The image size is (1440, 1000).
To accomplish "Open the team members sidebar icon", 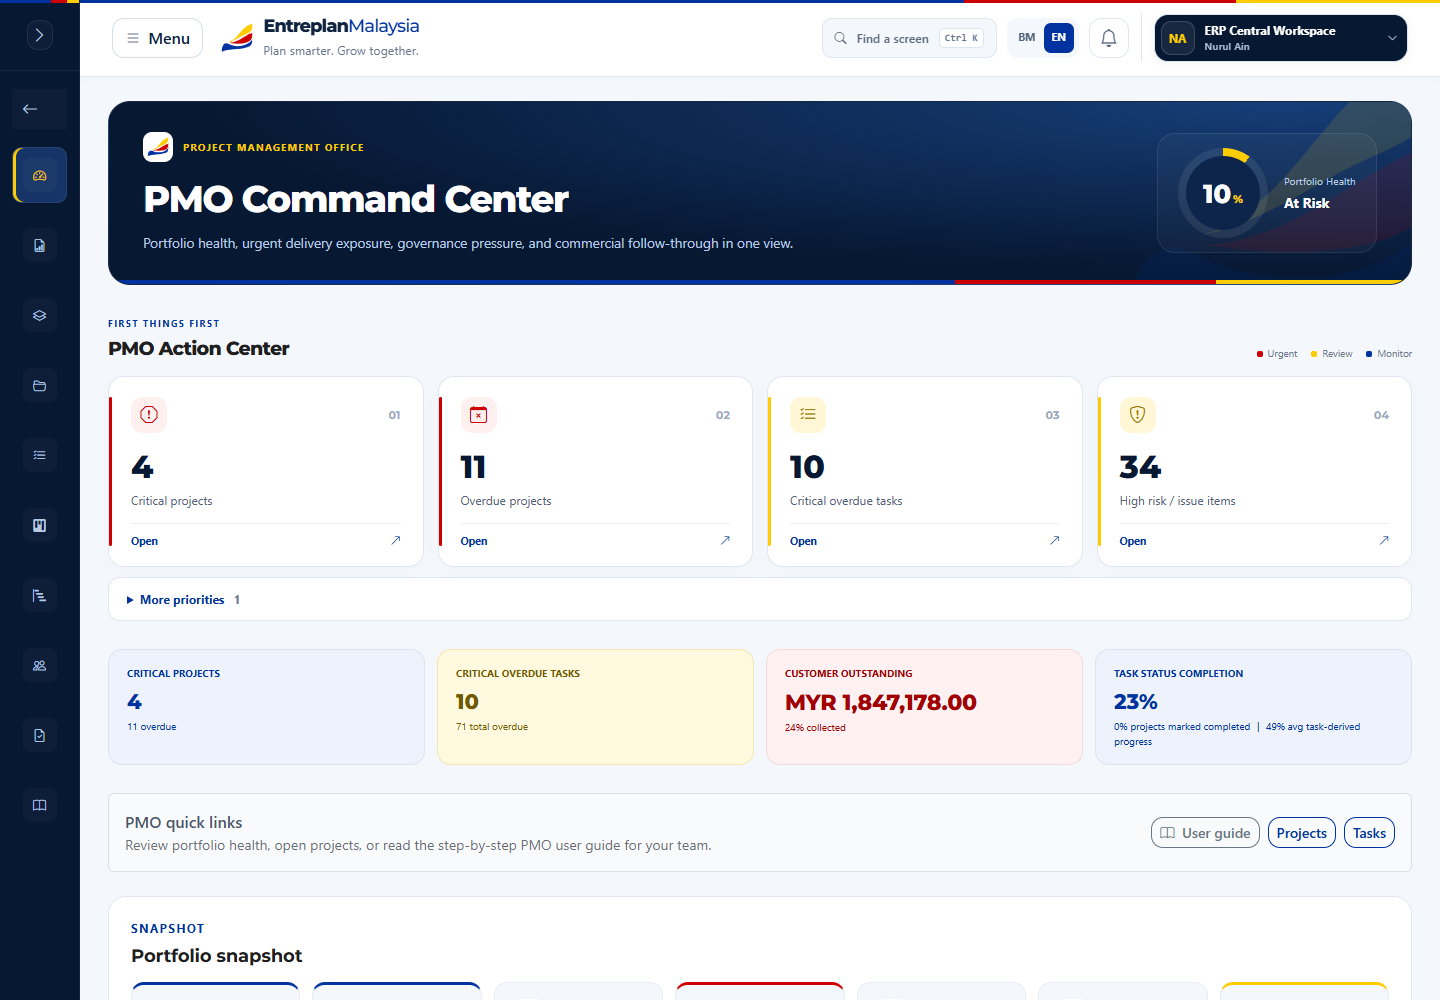I will [x=40, y=665].
